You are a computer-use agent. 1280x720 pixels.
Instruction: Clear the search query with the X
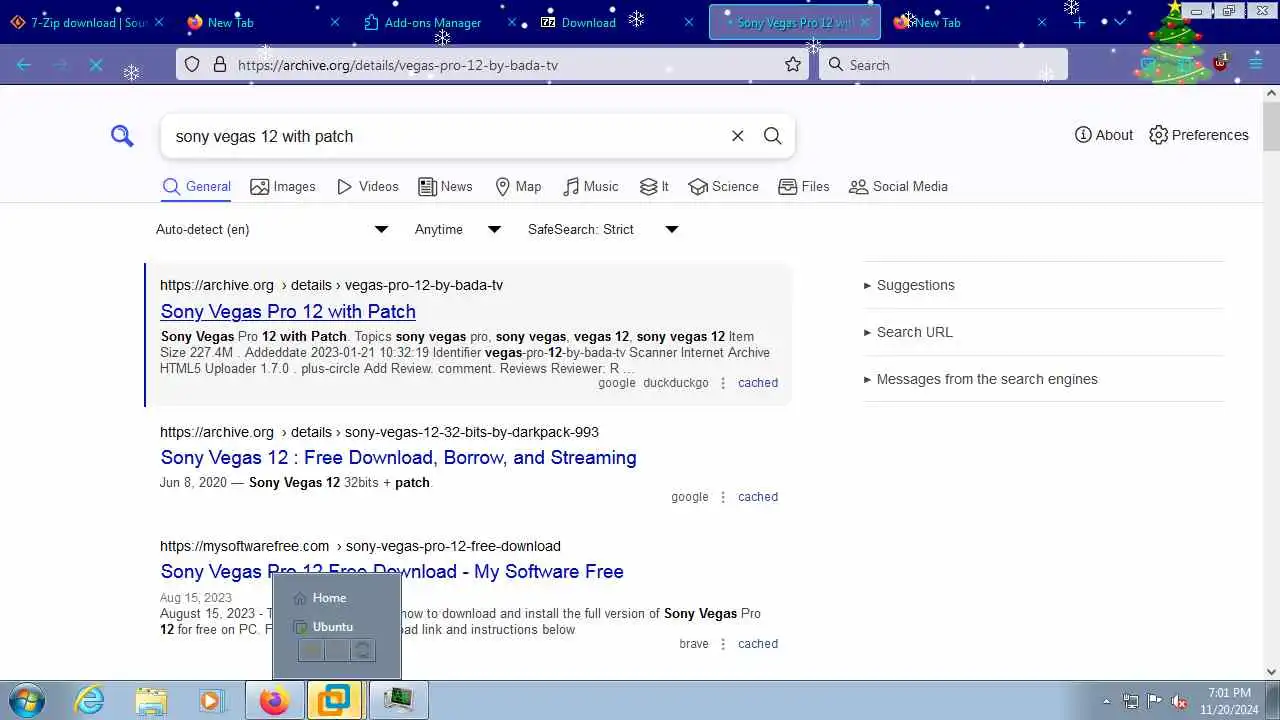coord(738,136)
